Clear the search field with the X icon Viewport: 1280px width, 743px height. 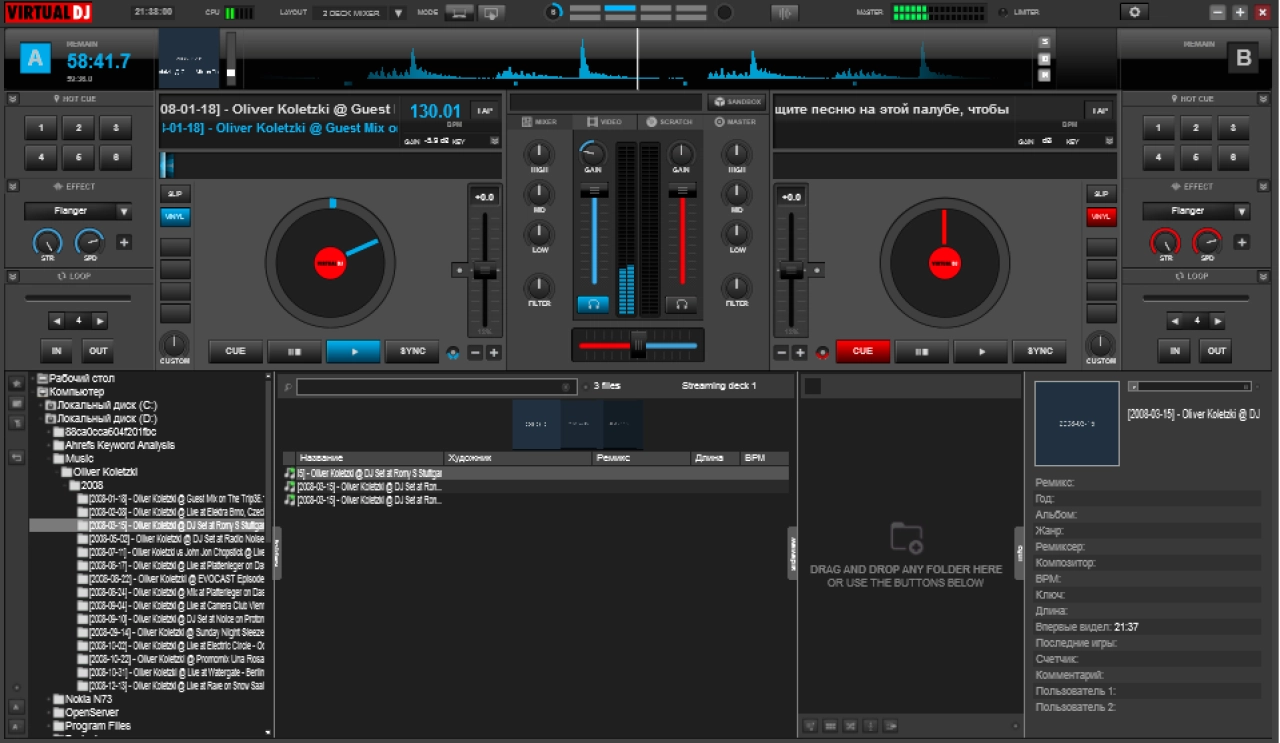coord(566,386)
